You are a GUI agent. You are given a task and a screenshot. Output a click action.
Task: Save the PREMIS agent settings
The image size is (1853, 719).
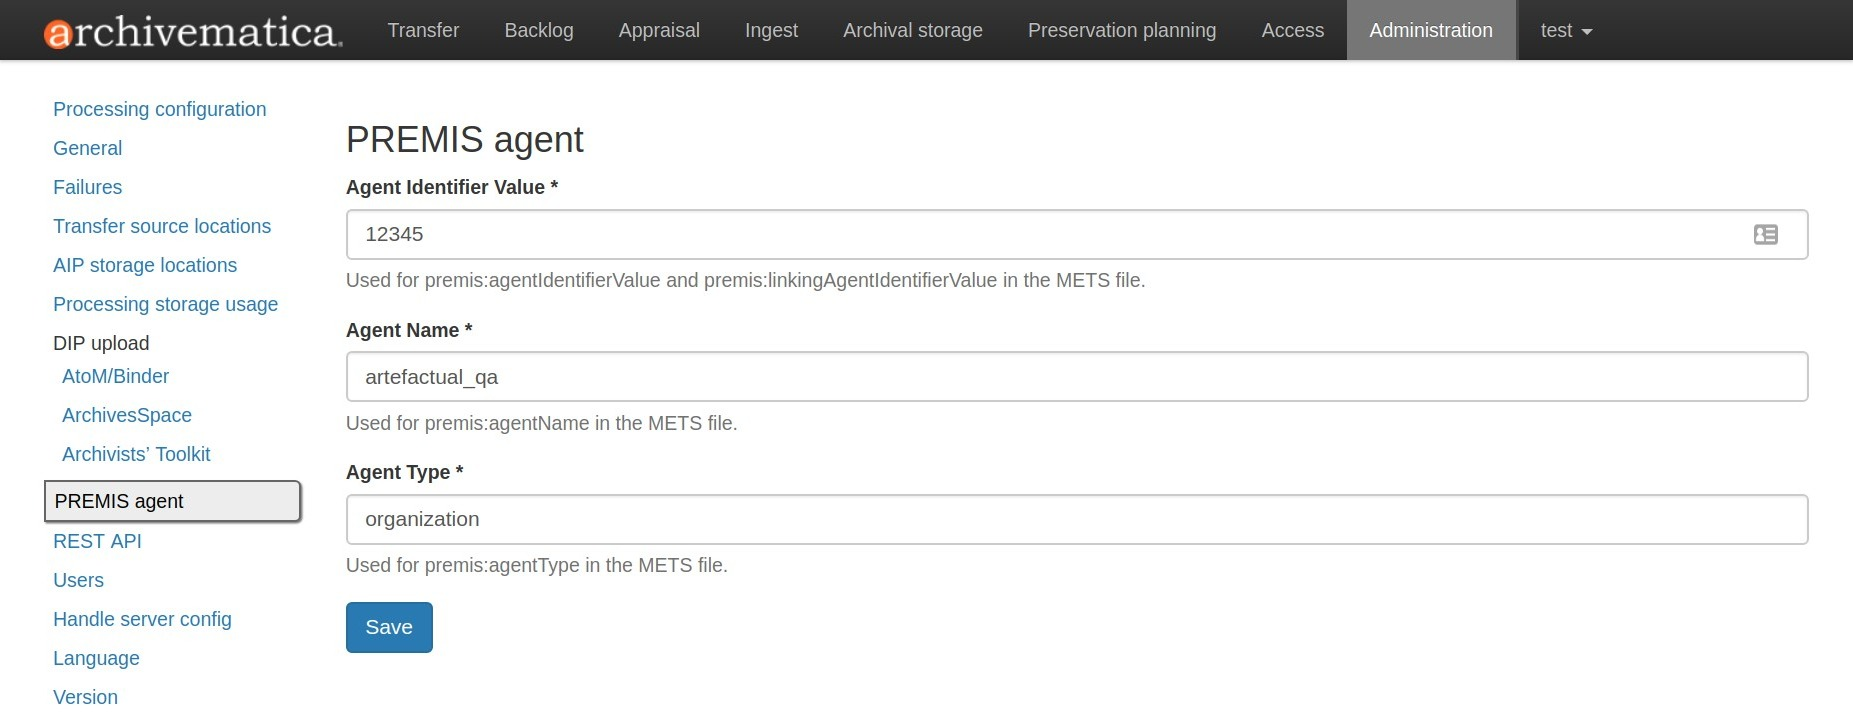389,627
